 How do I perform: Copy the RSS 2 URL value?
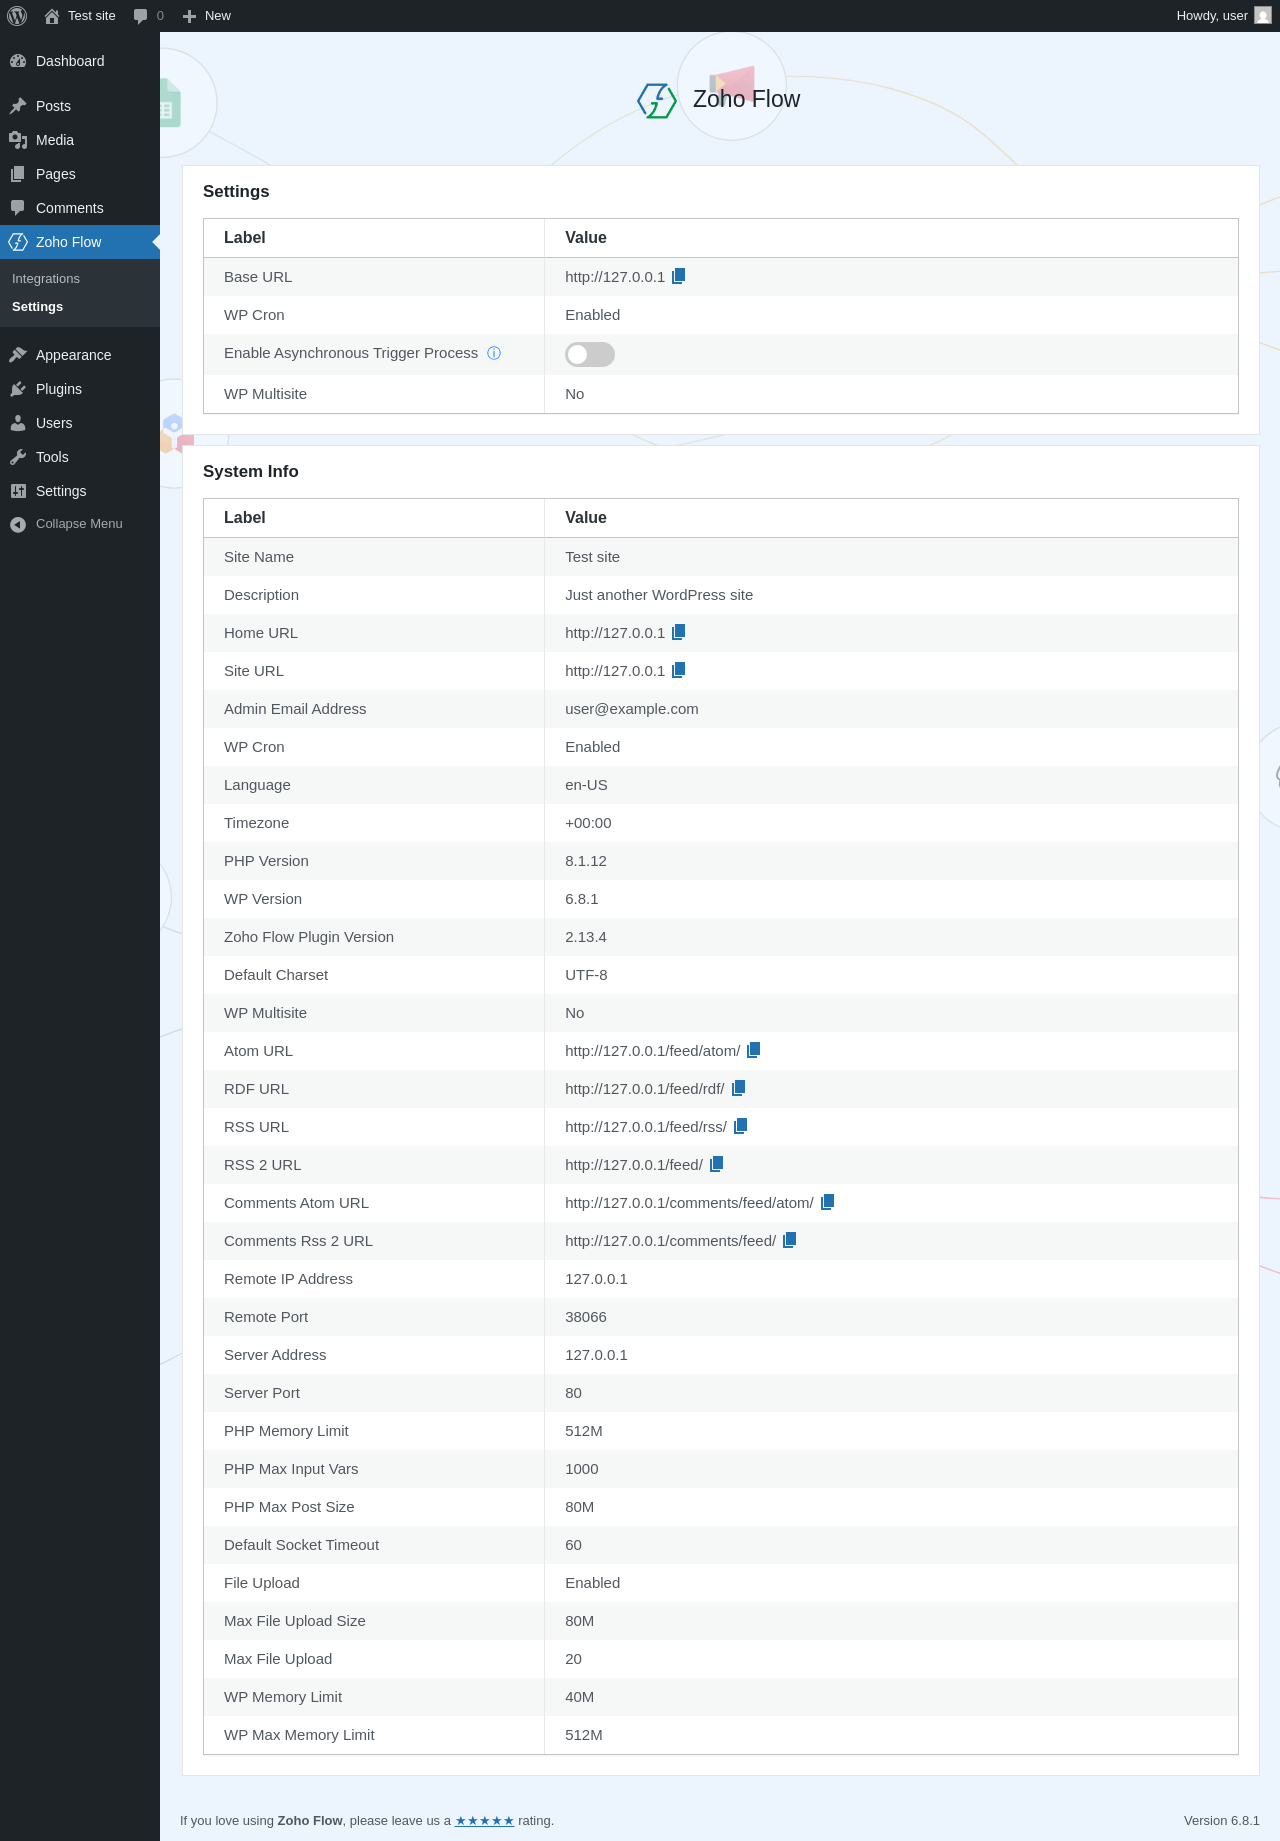[x=716, y=1164]
